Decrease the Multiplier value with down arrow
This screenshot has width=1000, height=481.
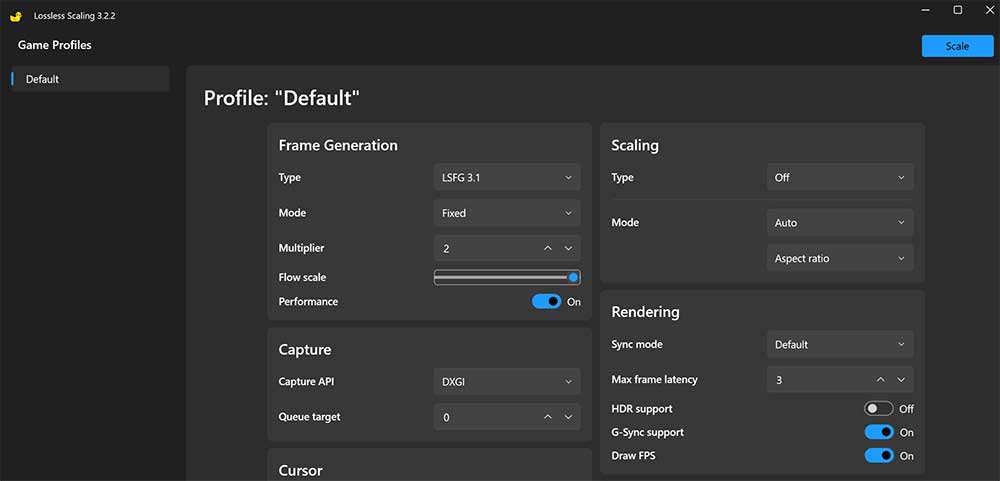[x=568, y=248]
